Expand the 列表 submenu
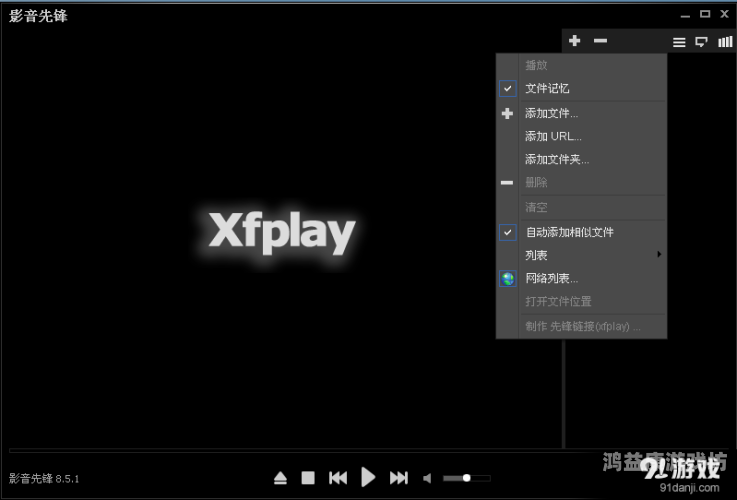This screenshot has width=737, height=500. tap(581, 255)
